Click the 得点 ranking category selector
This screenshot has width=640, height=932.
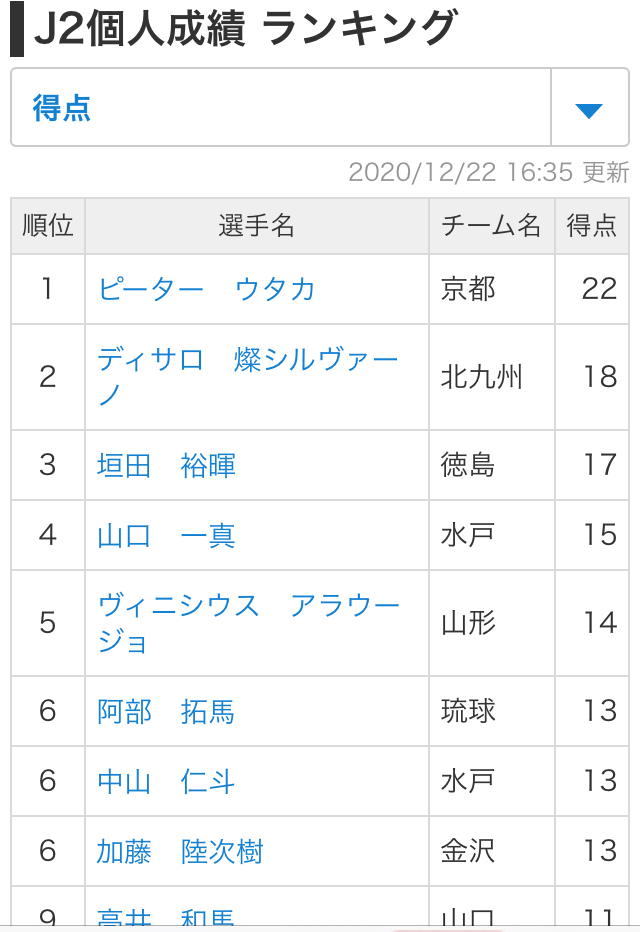(280, 108)
